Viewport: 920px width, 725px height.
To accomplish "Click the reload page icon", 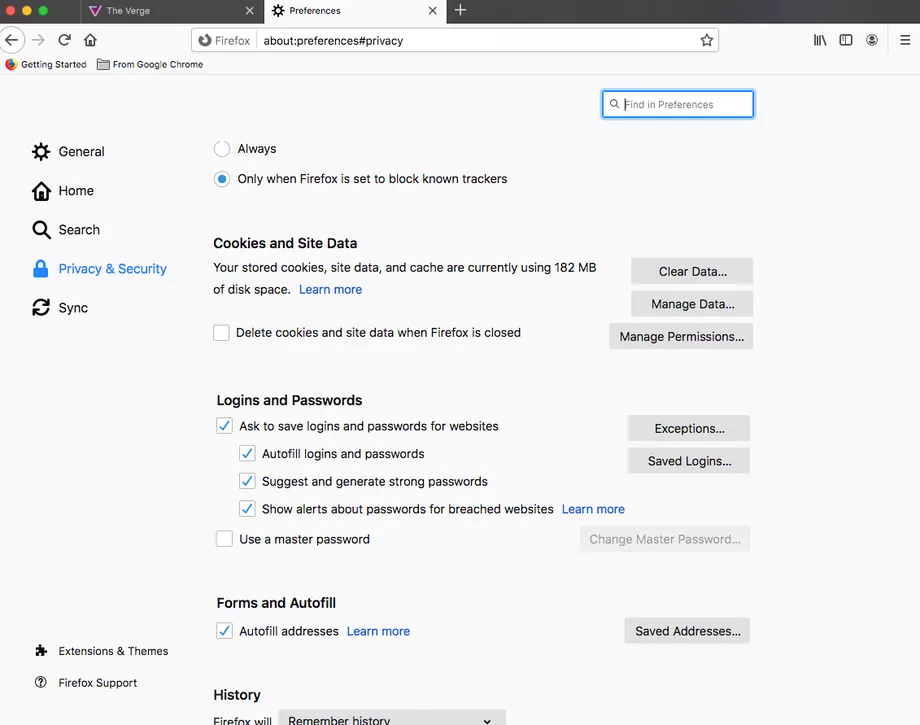I will pos(64,40).
